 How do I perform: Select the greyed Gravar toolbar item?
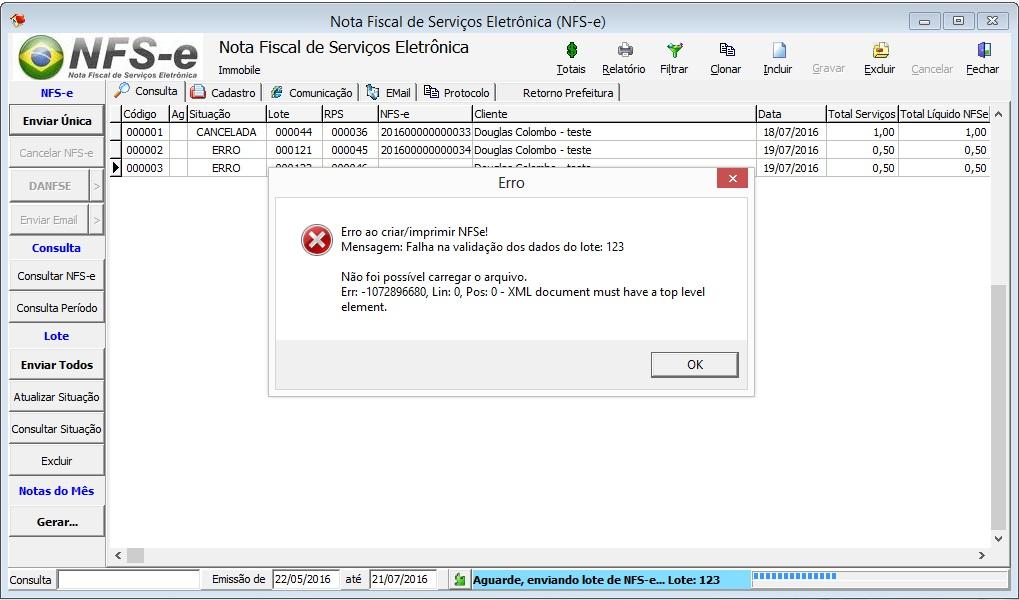pyautogui.click(x=829, y=68)
